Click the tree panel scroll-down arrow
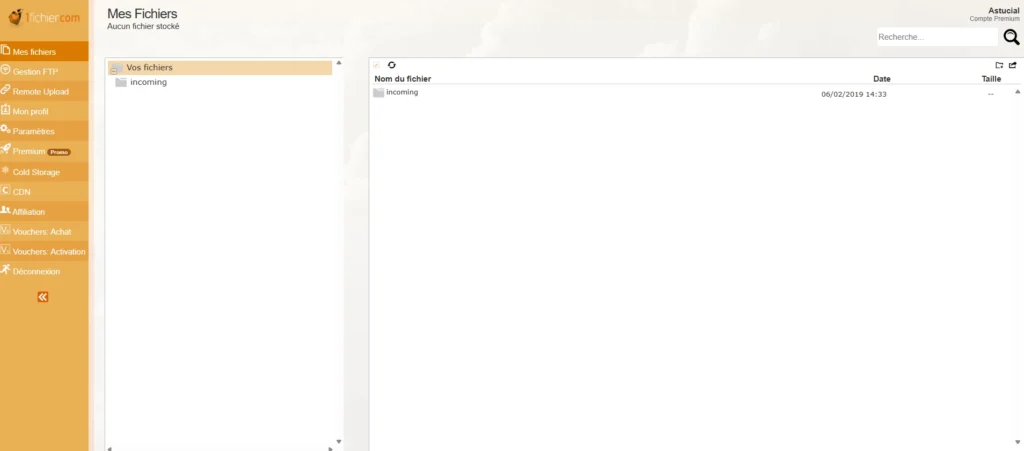The image size is (1024, 451). coord(338,442)
